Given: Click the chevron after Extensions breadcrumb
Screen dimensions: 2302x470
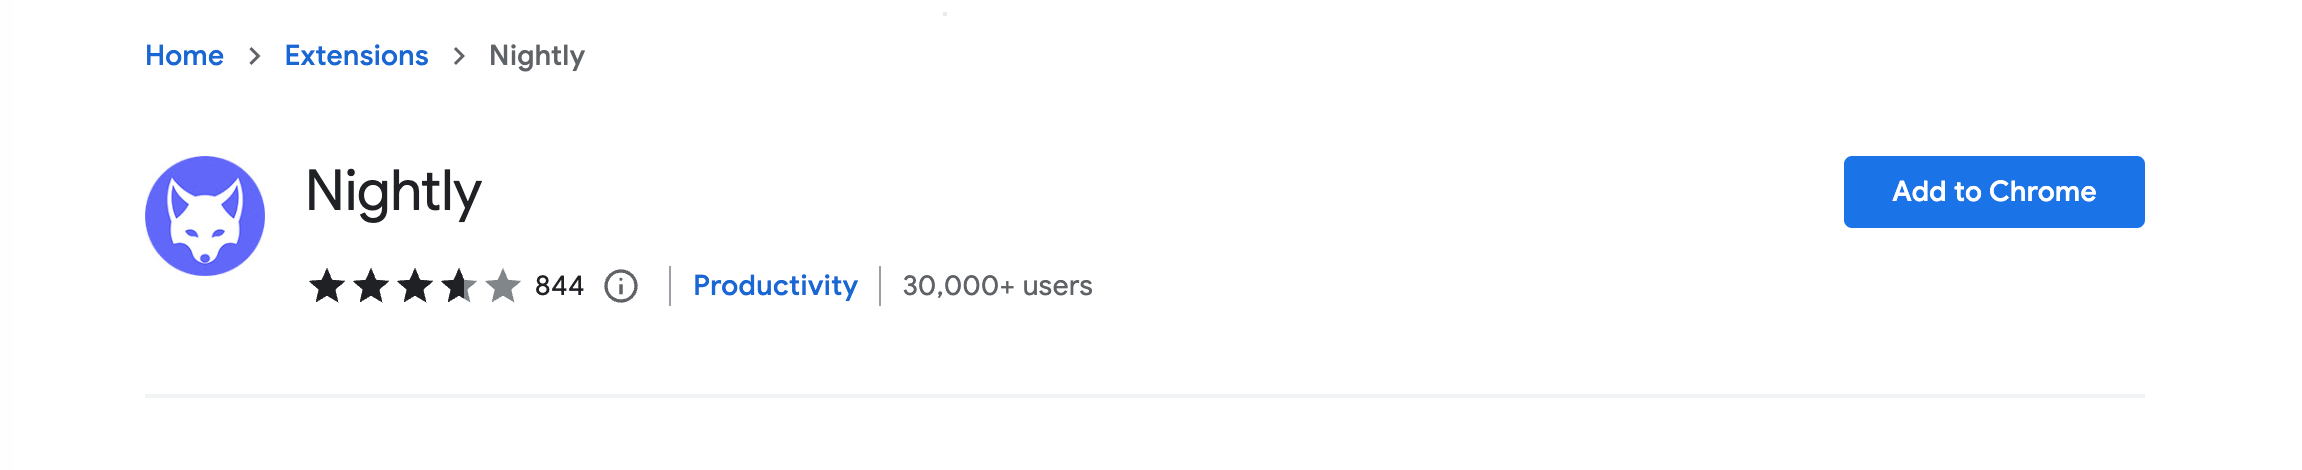Looking at the screenshot, I should click(459, 56).
